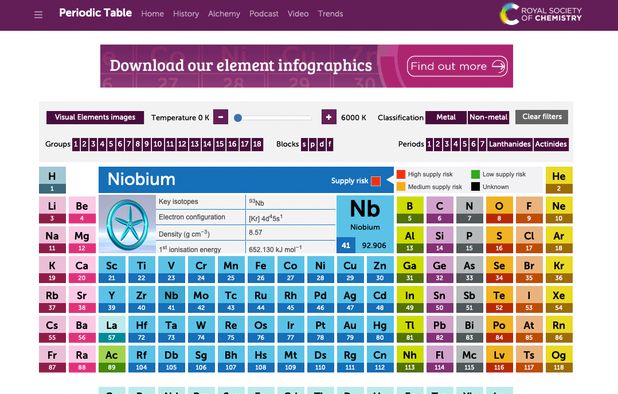Select the Radon (Rn) element tile
The width and height of the screenshot is (618, 394).
559,329
